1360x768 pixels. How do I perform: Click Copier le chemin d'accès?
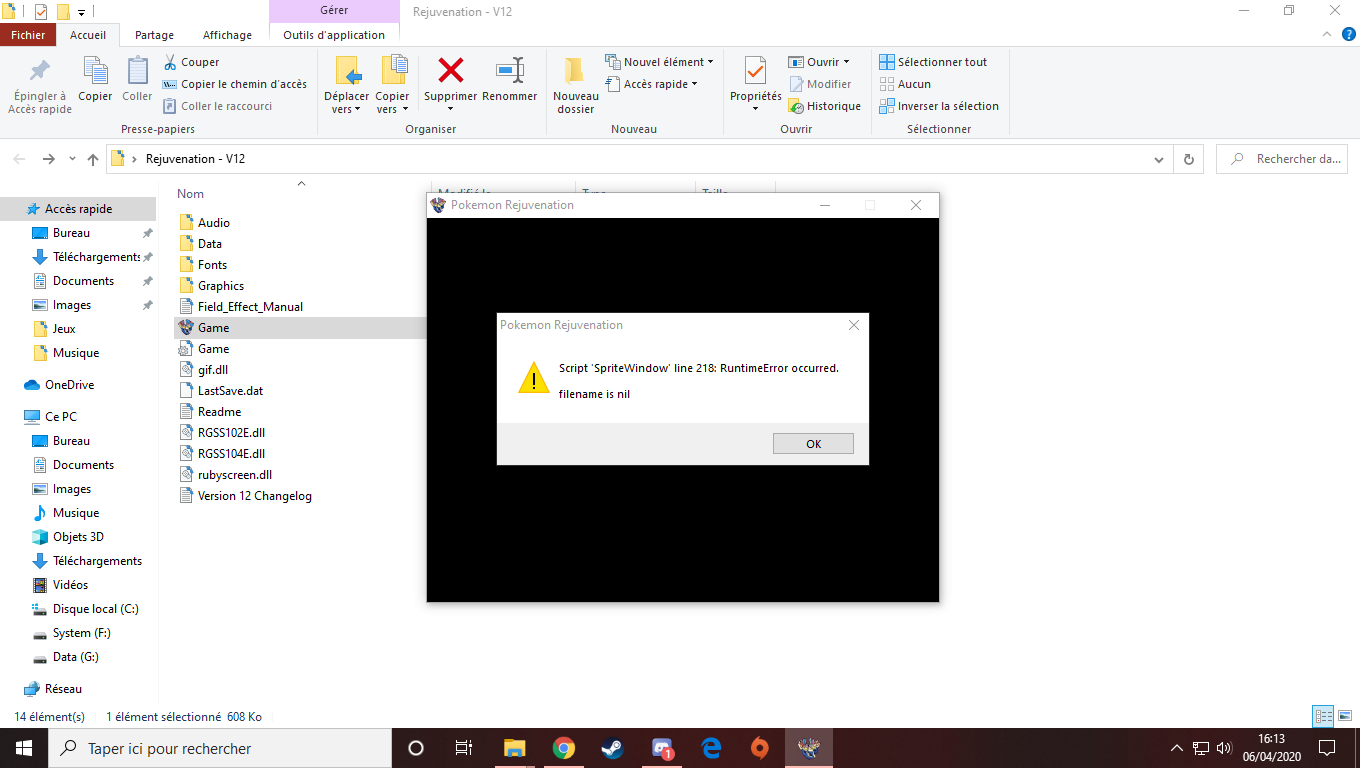pos(235,84)
